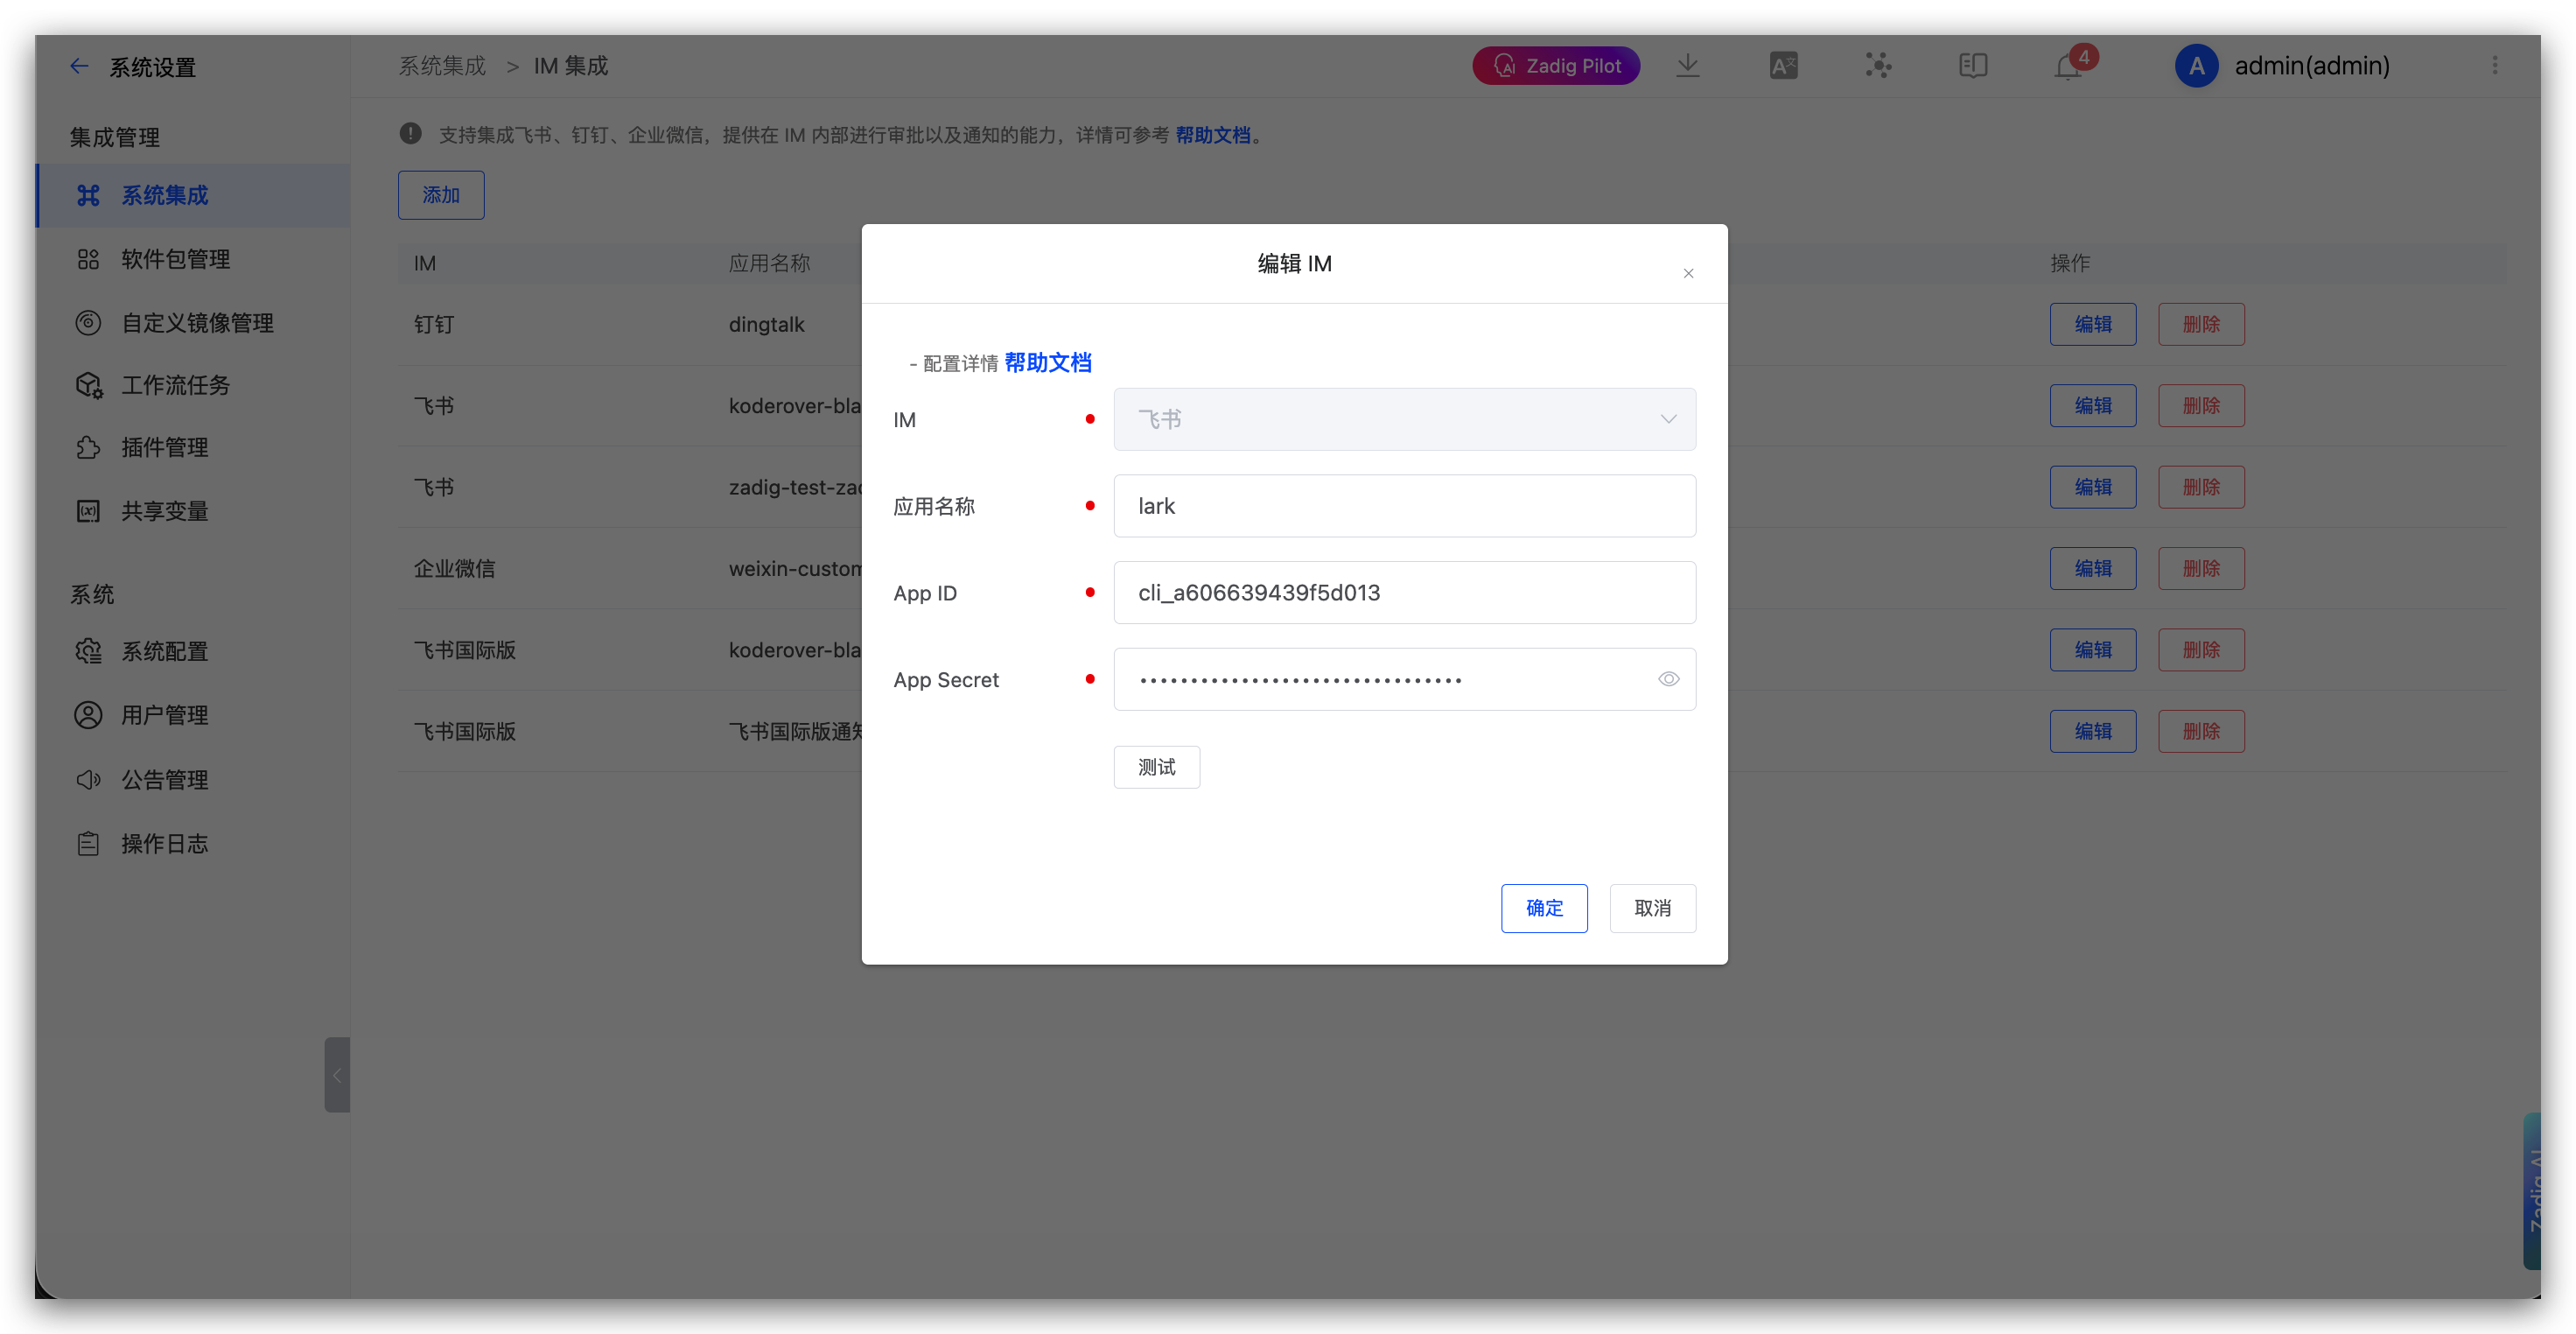Click the back arrow beside 系统设置
2576x1334 pixels.
tap(79, 66)
